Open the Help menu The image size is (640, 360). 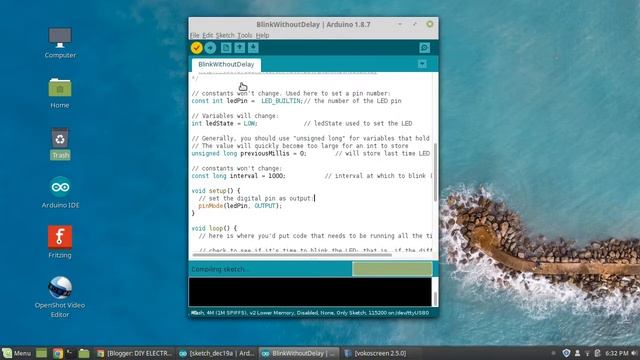coord(262,36)
